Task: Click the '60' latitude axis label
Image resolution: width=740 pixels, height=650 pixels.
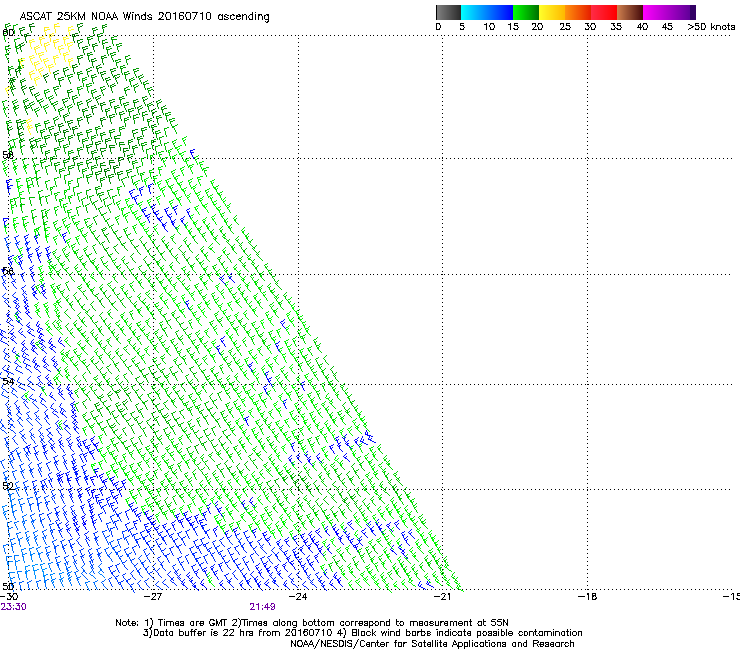Action: coord(8,33)
